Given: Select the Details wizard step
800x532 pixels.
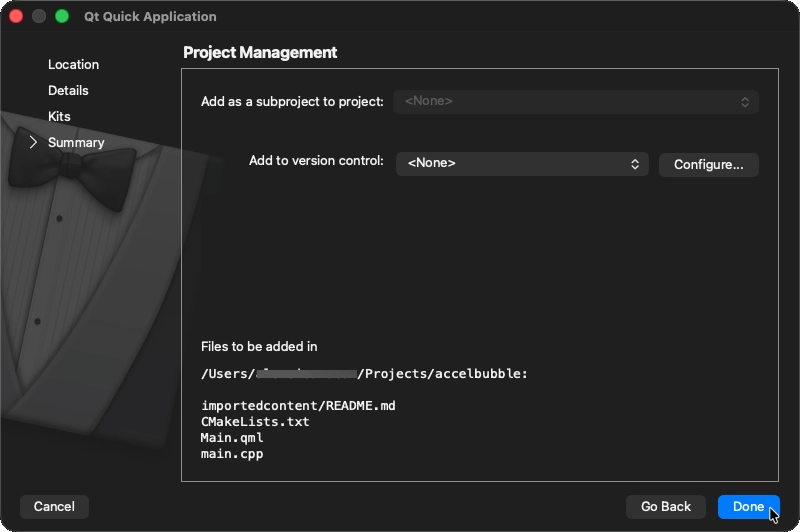Looking at the screenshot, I should coord(68,91).
